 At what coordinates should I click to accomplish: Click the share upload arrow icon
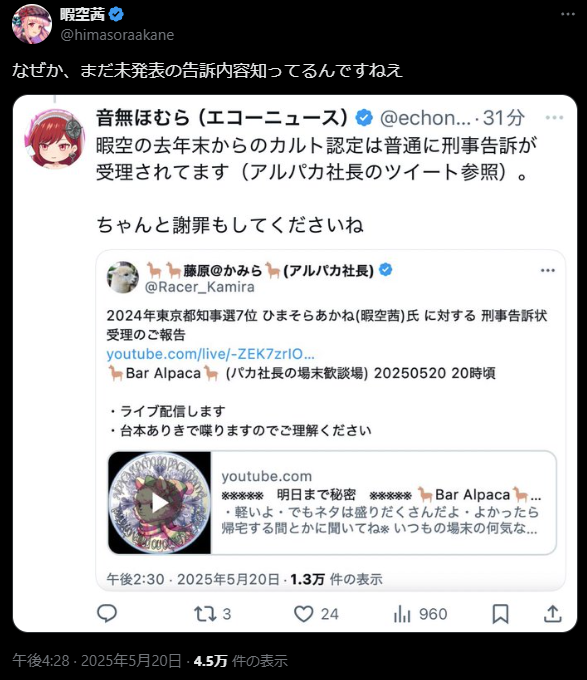tap(553, 614)
